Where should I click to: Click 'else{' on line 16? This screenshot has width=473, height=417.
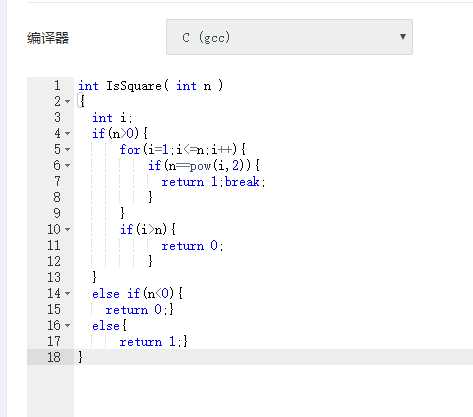pos(109,326)
